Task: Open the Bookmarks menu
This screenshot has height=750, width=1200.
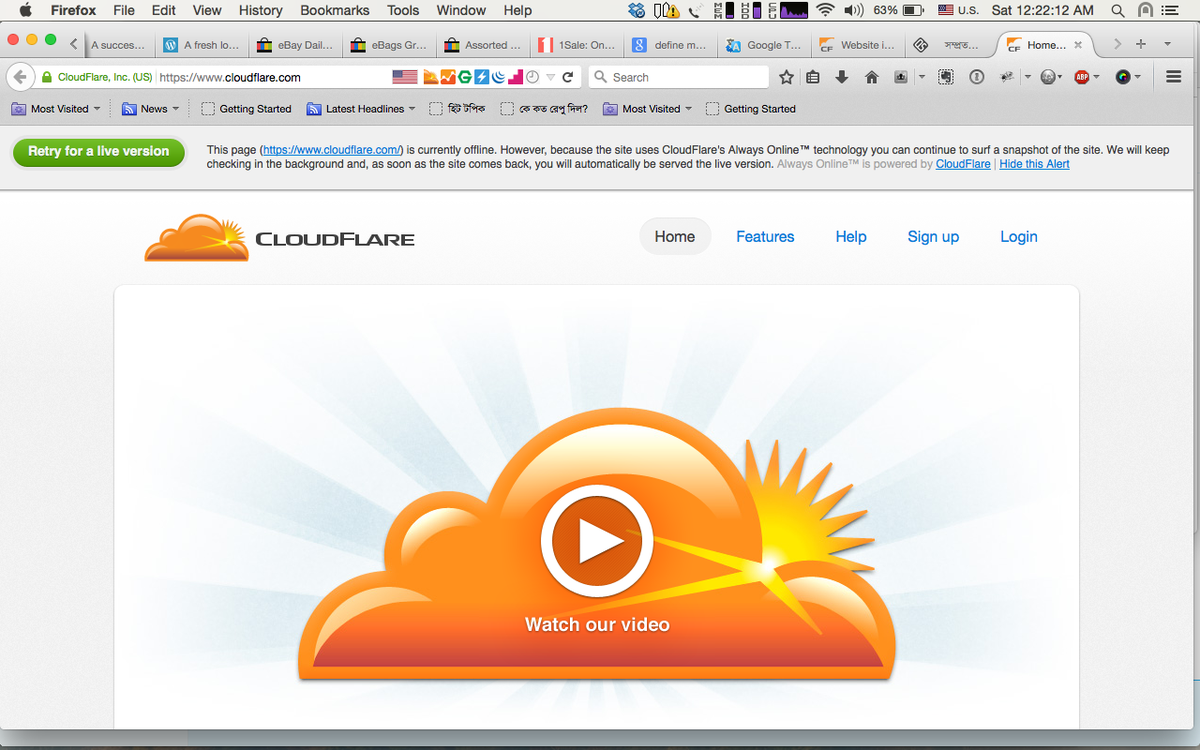Action: click(x=334, y=10)
